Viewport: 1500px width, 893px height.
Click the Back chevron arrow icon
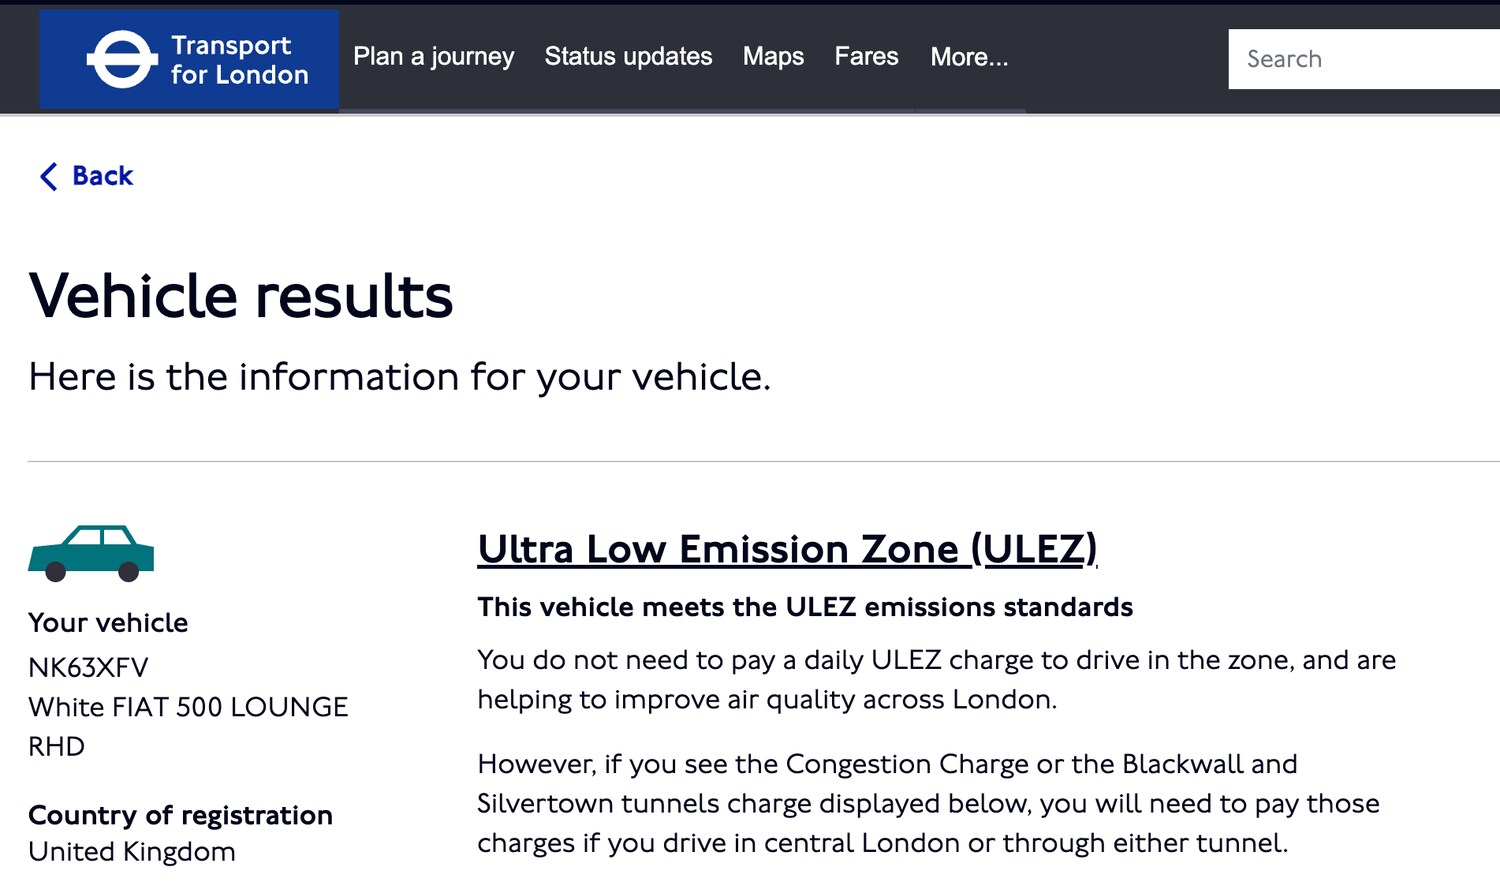[x=48, y=176]
